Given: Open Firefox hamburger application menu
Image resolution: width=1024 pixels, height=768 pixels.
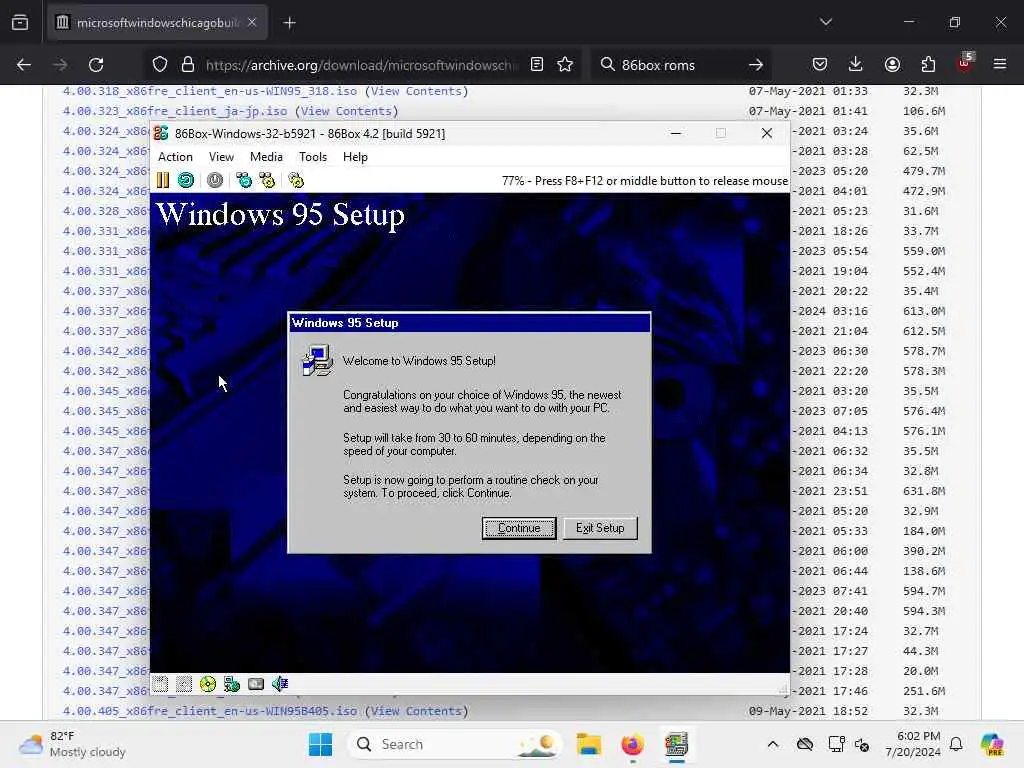Looking at the screenshot, I should click(x=1000, y=65).
